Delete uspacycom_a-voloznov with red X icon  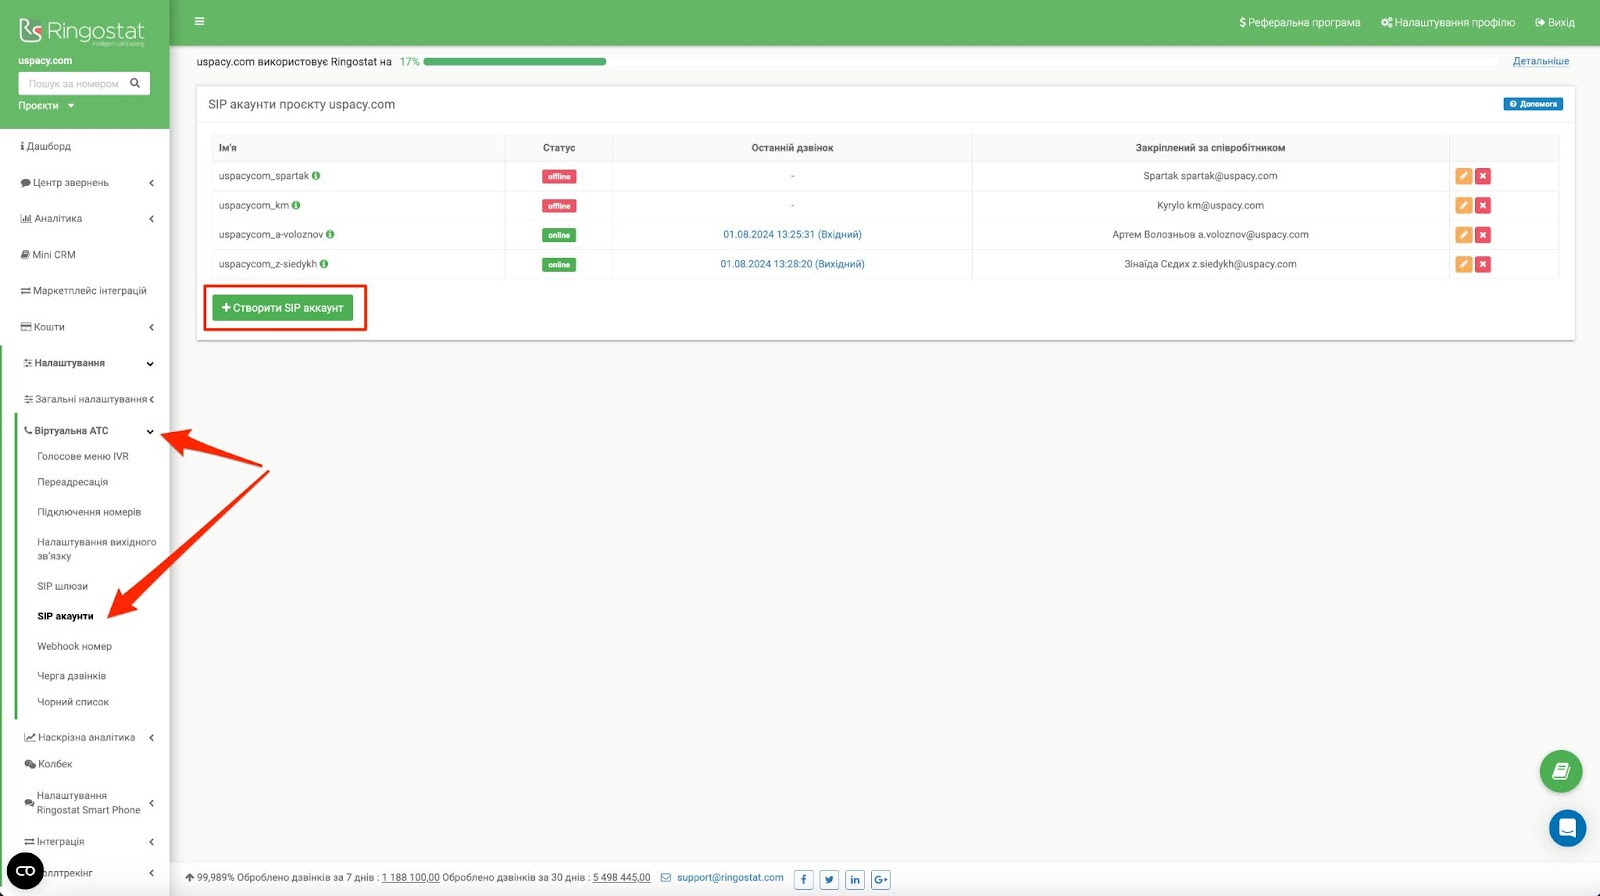click(x=1483, y=235)
